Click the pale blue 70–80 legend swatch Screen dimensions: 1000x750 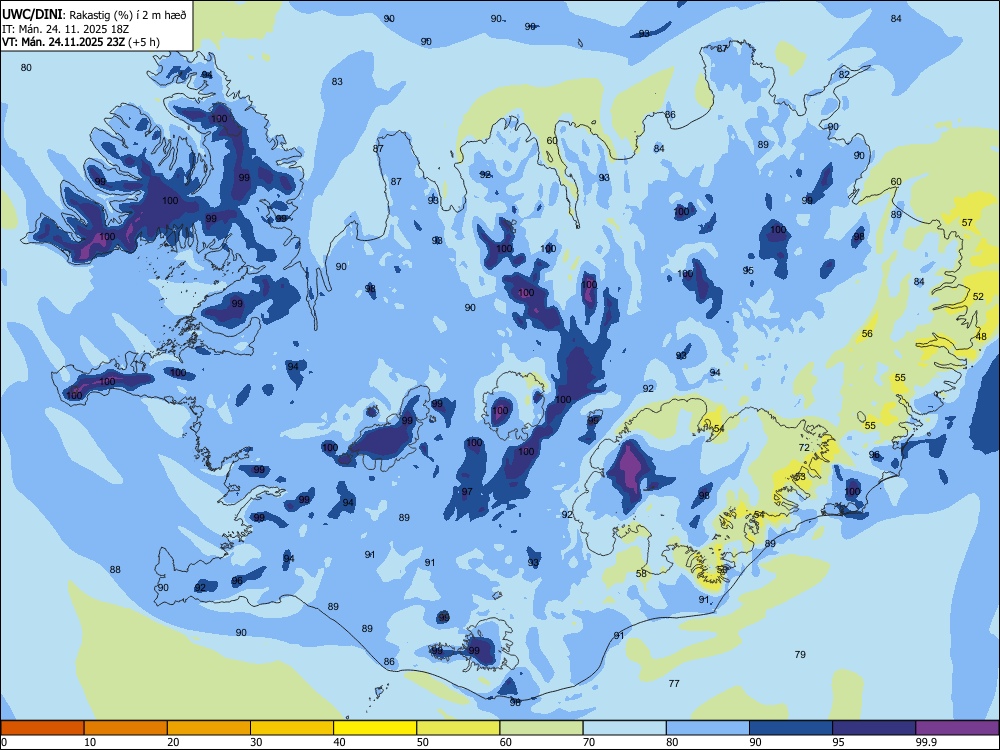(624, 728)
